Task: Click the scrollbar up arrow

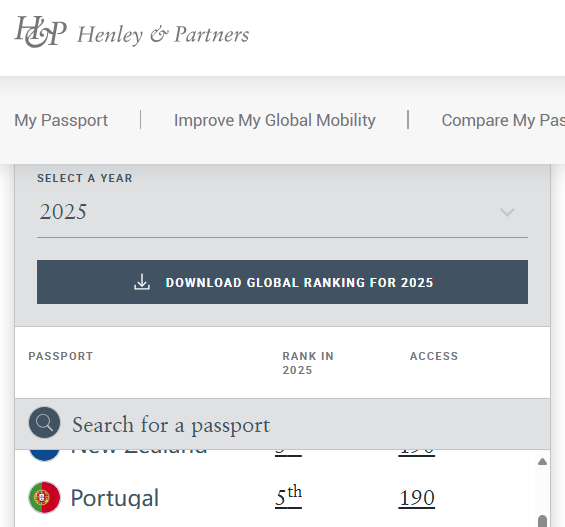Action: click(x=542, y=462)
